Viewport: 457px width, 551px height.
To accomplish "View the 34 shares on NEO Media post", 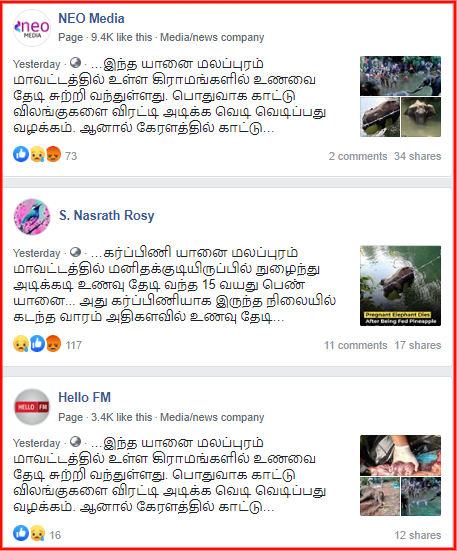I will tap(417, 156).
